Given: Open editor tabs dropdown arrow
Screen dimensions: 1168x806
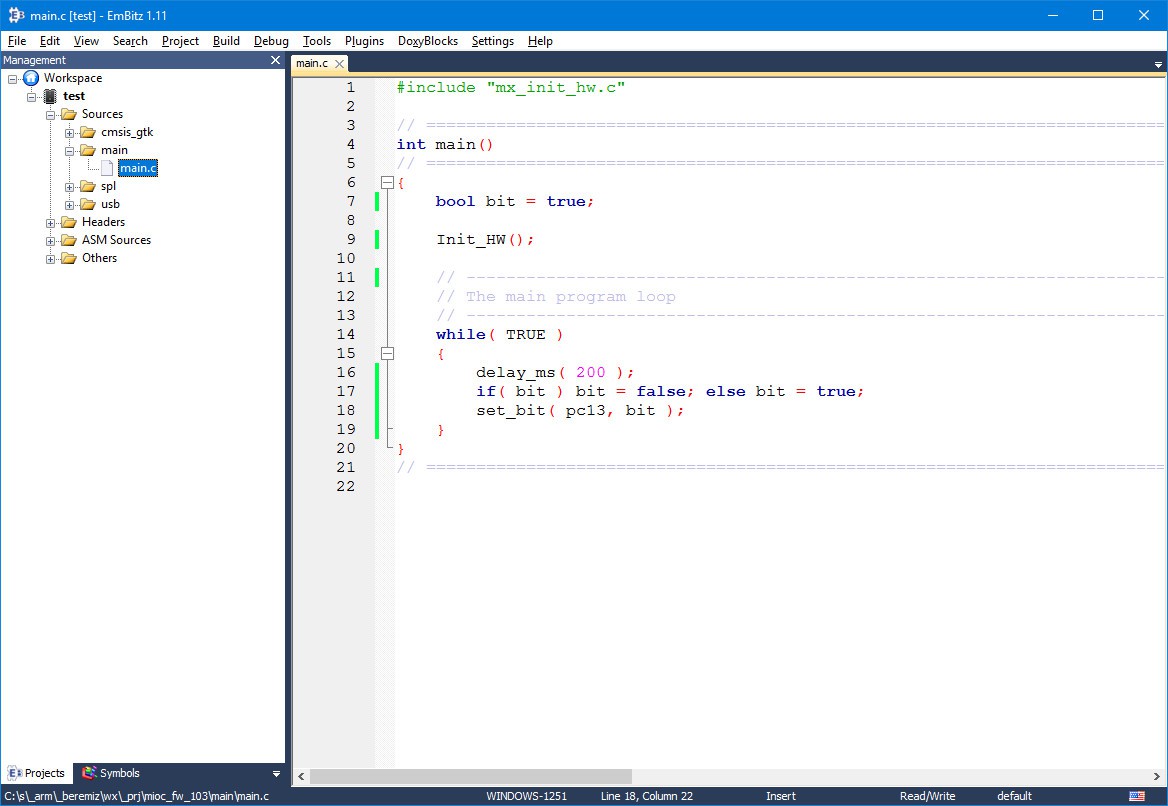Looking at the screenshot, I should (1158, 65).
